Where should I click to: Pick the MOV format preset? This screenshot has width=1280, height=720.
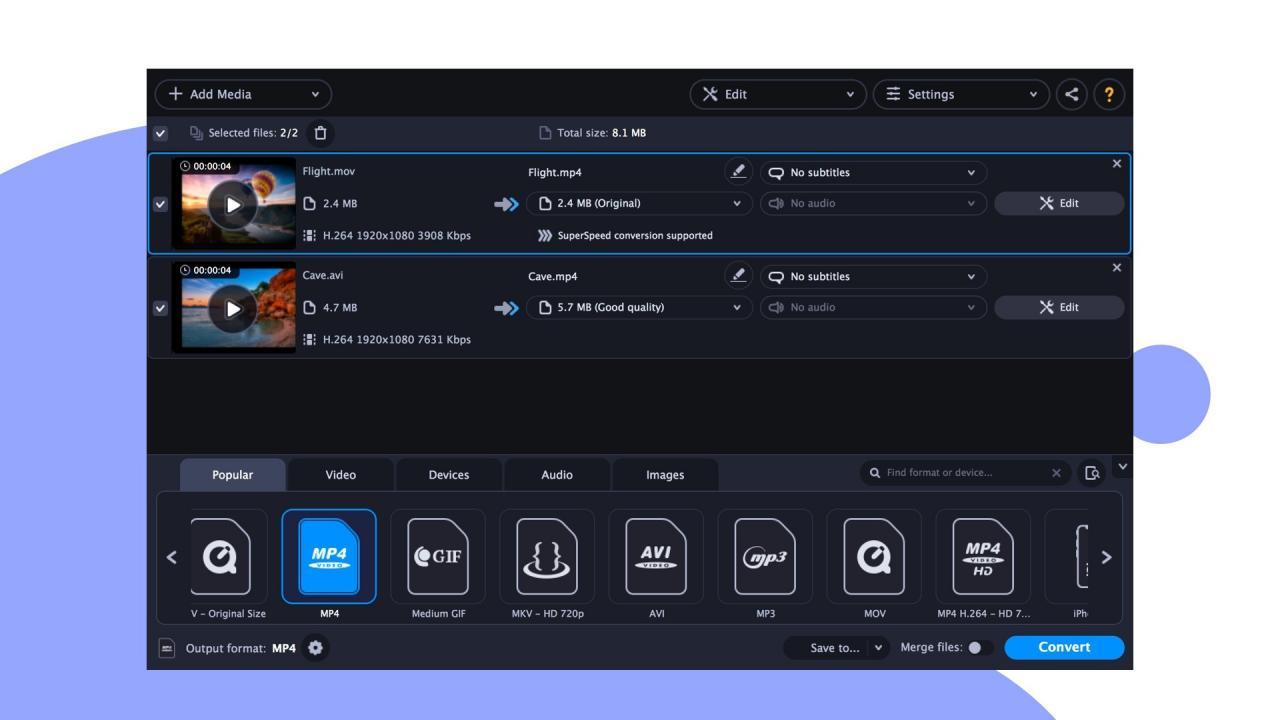873,557
